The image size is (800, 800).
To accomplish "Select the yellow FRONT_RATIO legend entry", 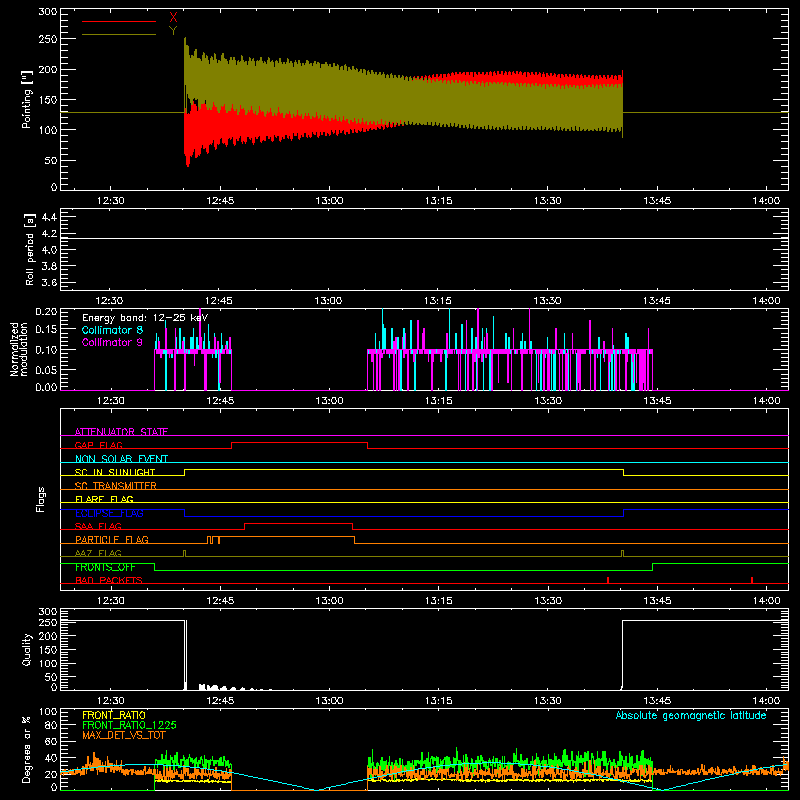I will tap(114, 715).
